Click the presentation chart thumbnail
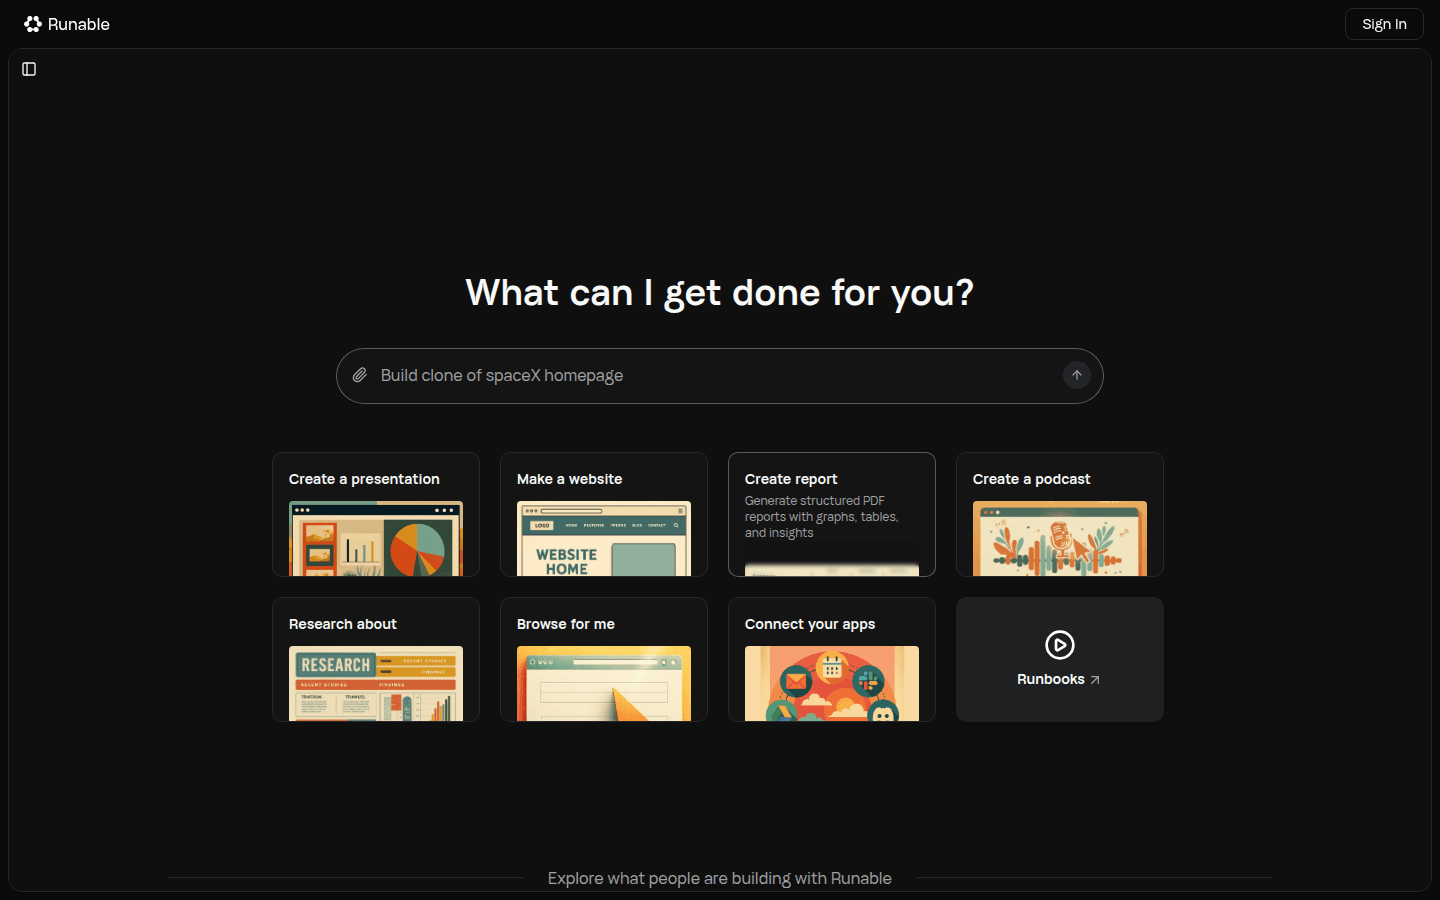This screenshot has width=1440, height=900. (x=376, y=539)
